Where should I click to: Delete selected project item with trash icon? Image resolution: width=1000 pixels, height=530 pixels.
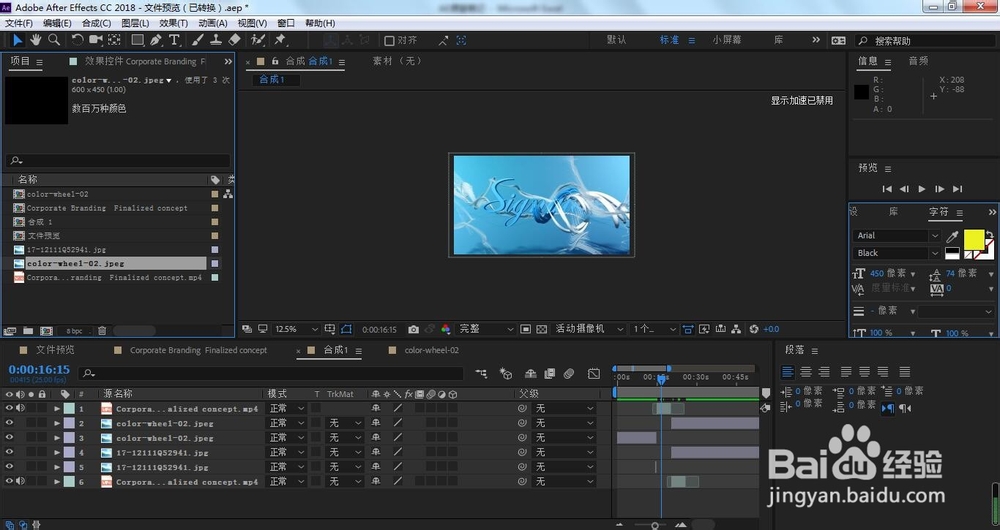click(101, 331)
